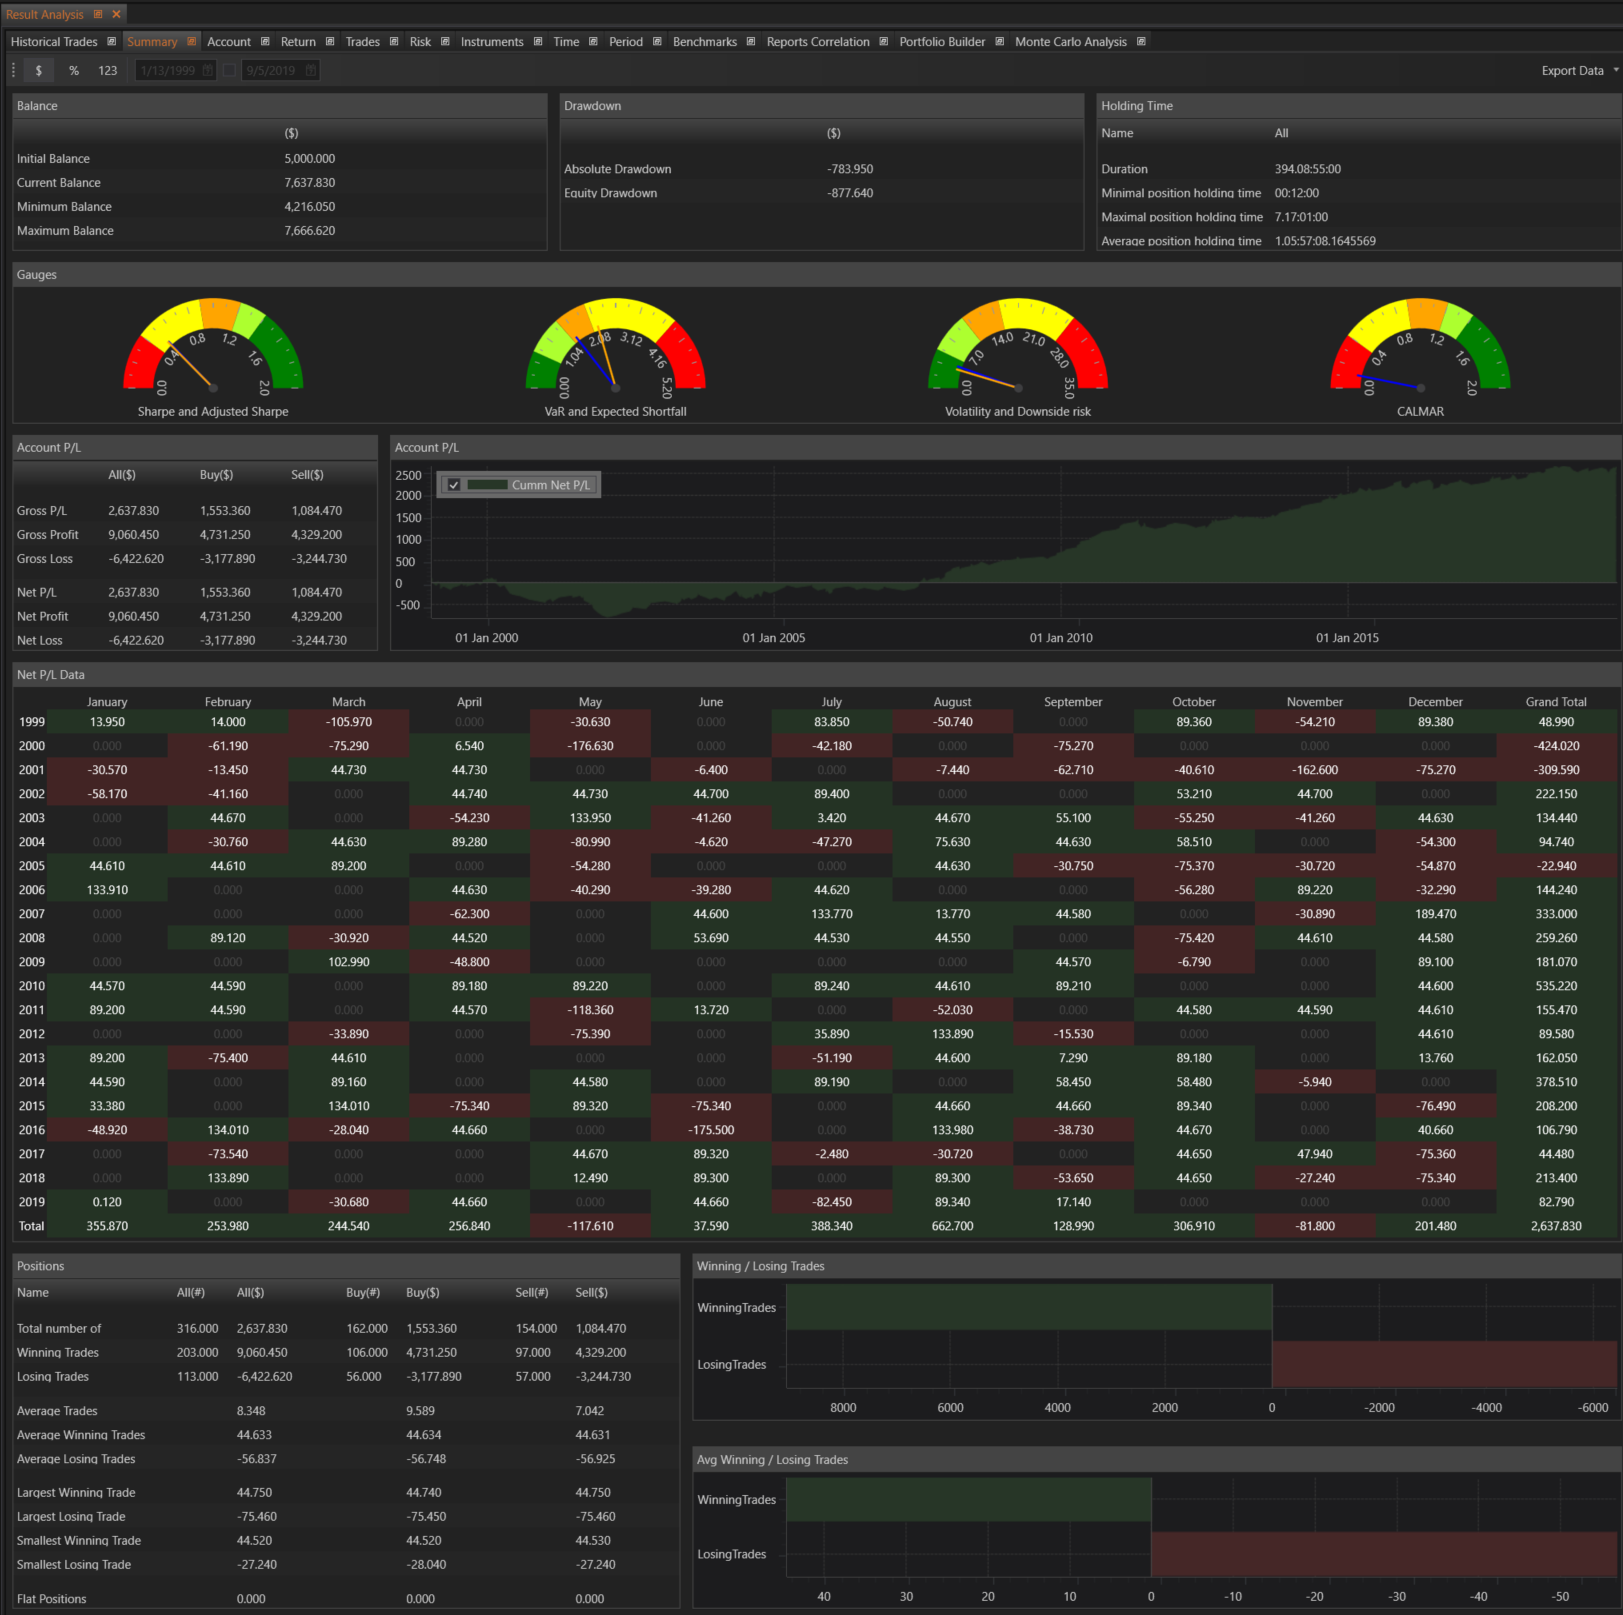This screenshot has height=1615, width=1623.
Task: Click the float icon next to Benchmarks
Action: [x=751, y=42]
